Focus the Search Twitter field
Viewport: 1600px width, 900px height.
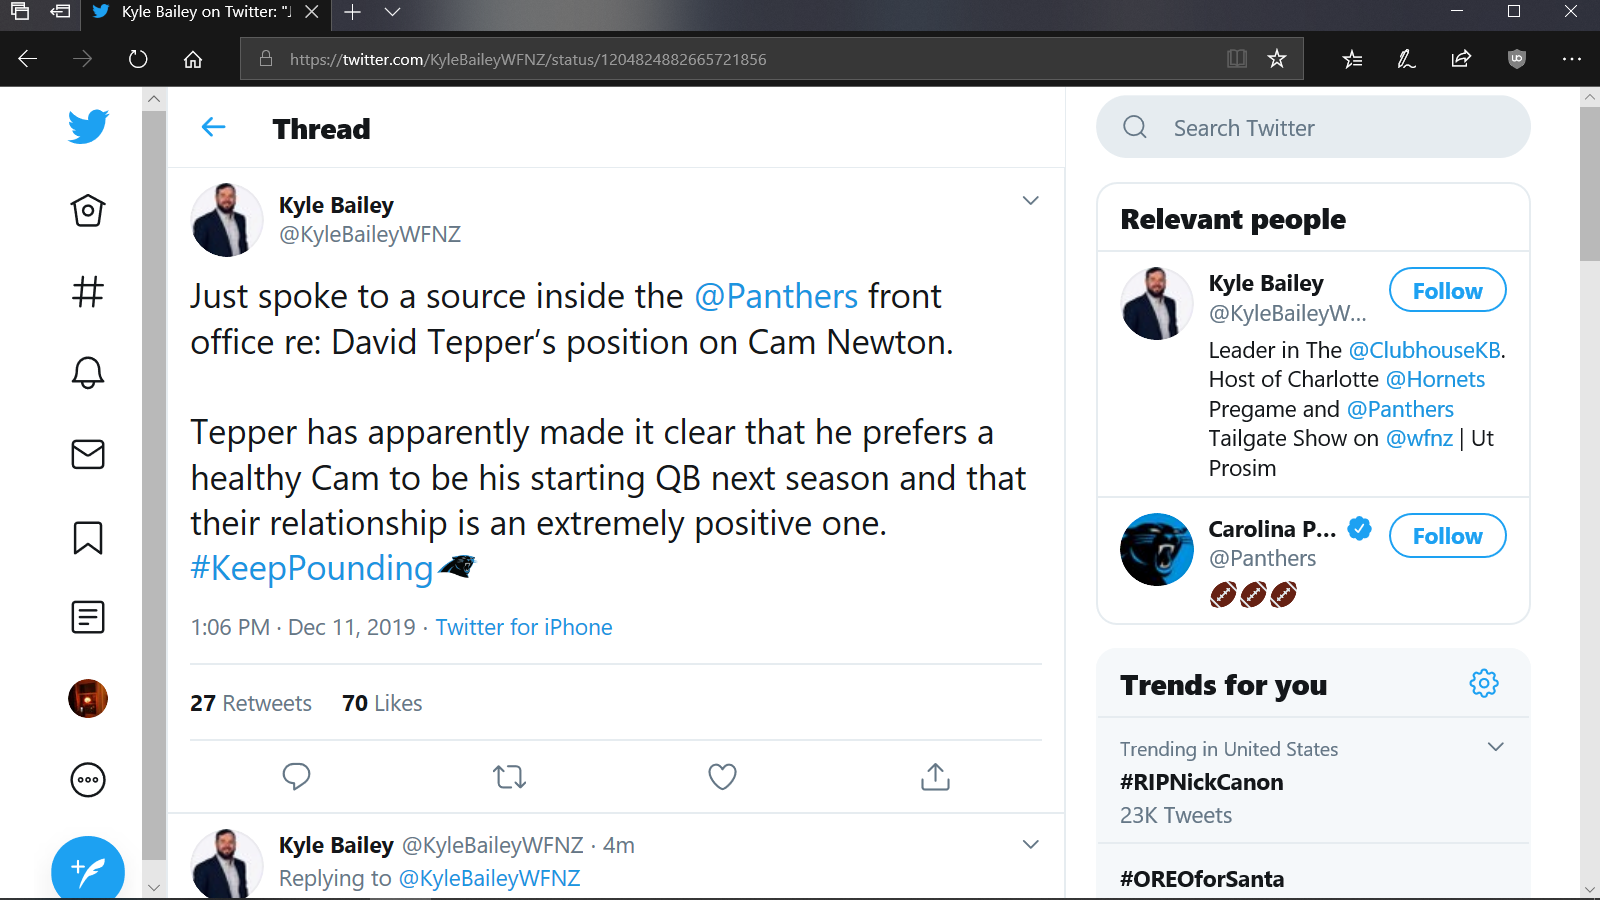click(1313, 127)
